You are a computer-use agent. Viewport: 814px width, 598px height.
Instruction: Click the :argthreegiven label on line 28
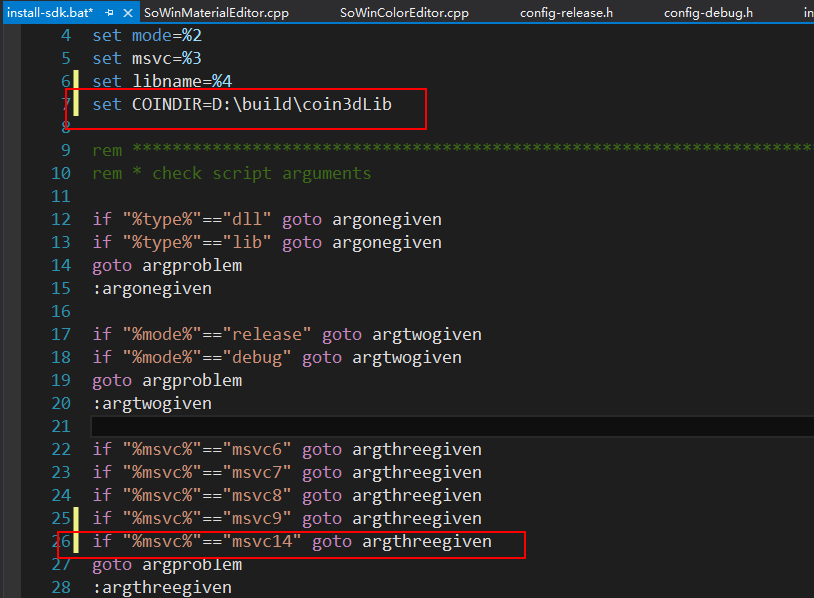(162, 588)
